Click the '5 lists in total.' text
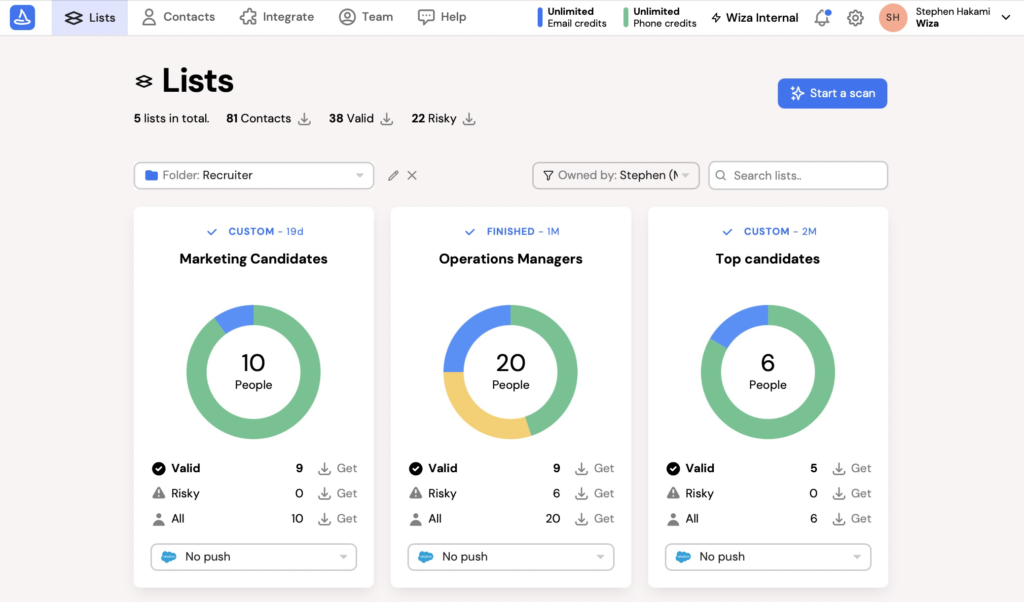1024x602 pixels. tap(172, 118)
